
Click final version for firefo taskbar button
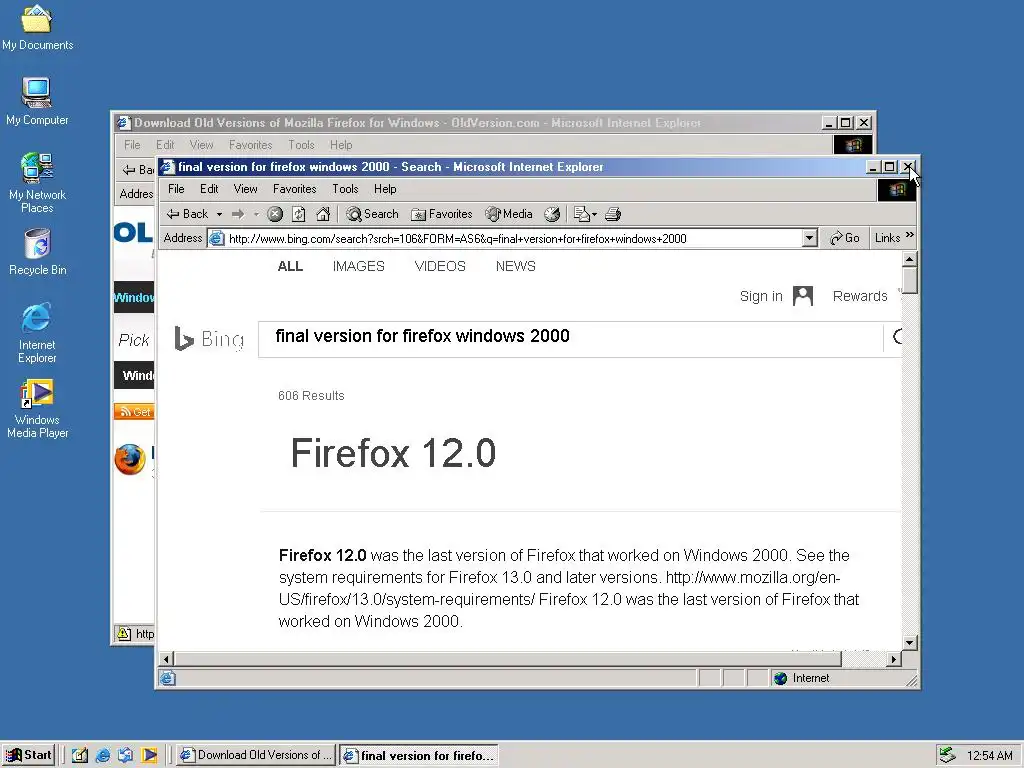(419, 755)
